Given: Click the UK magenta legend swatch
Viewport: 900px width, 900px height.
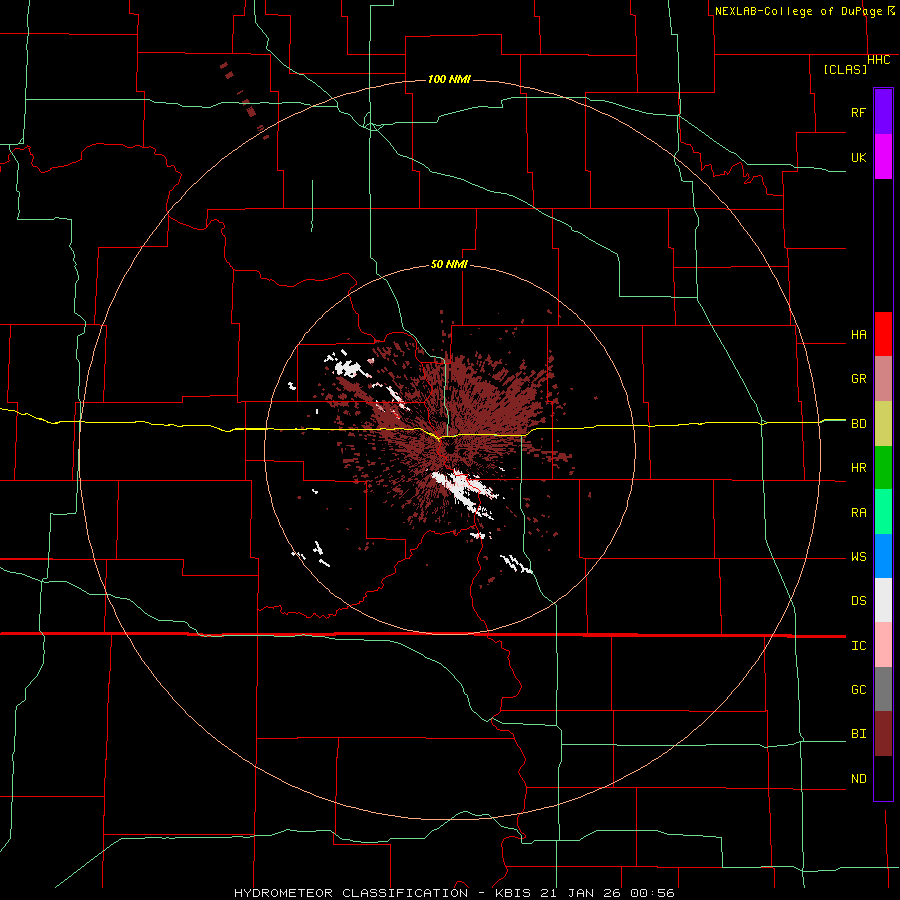Looking at the screenshot, I should pos(883,157).
